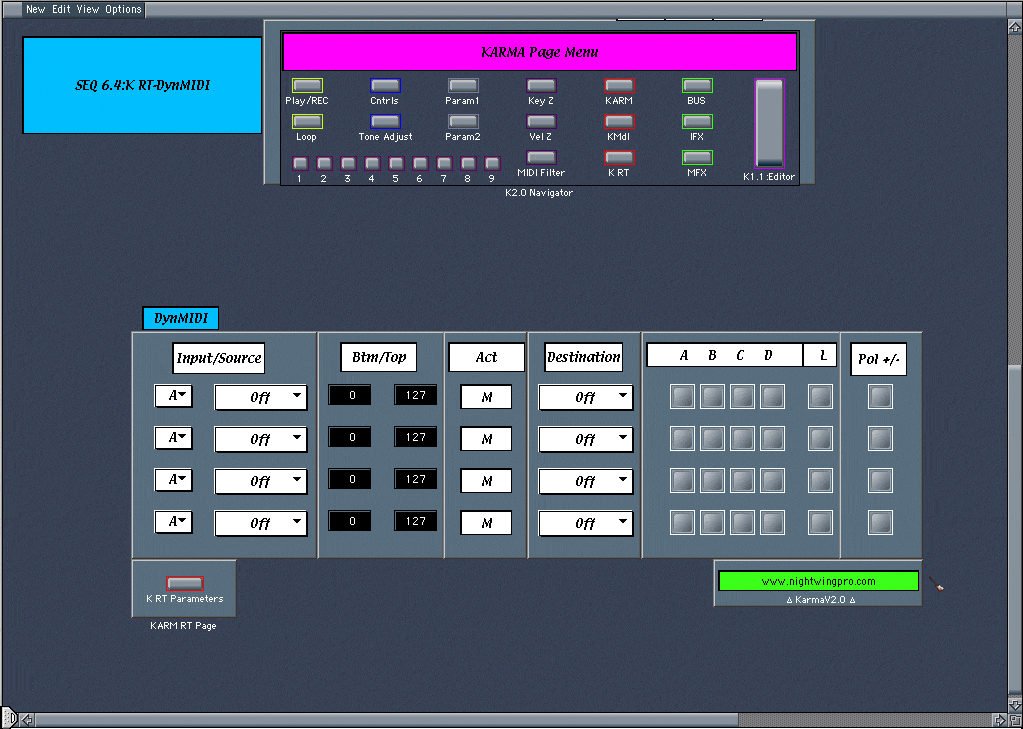Viewport: 1023px width, 729px height.
Task: Open the Options menu
Action: tap(123, 9)
